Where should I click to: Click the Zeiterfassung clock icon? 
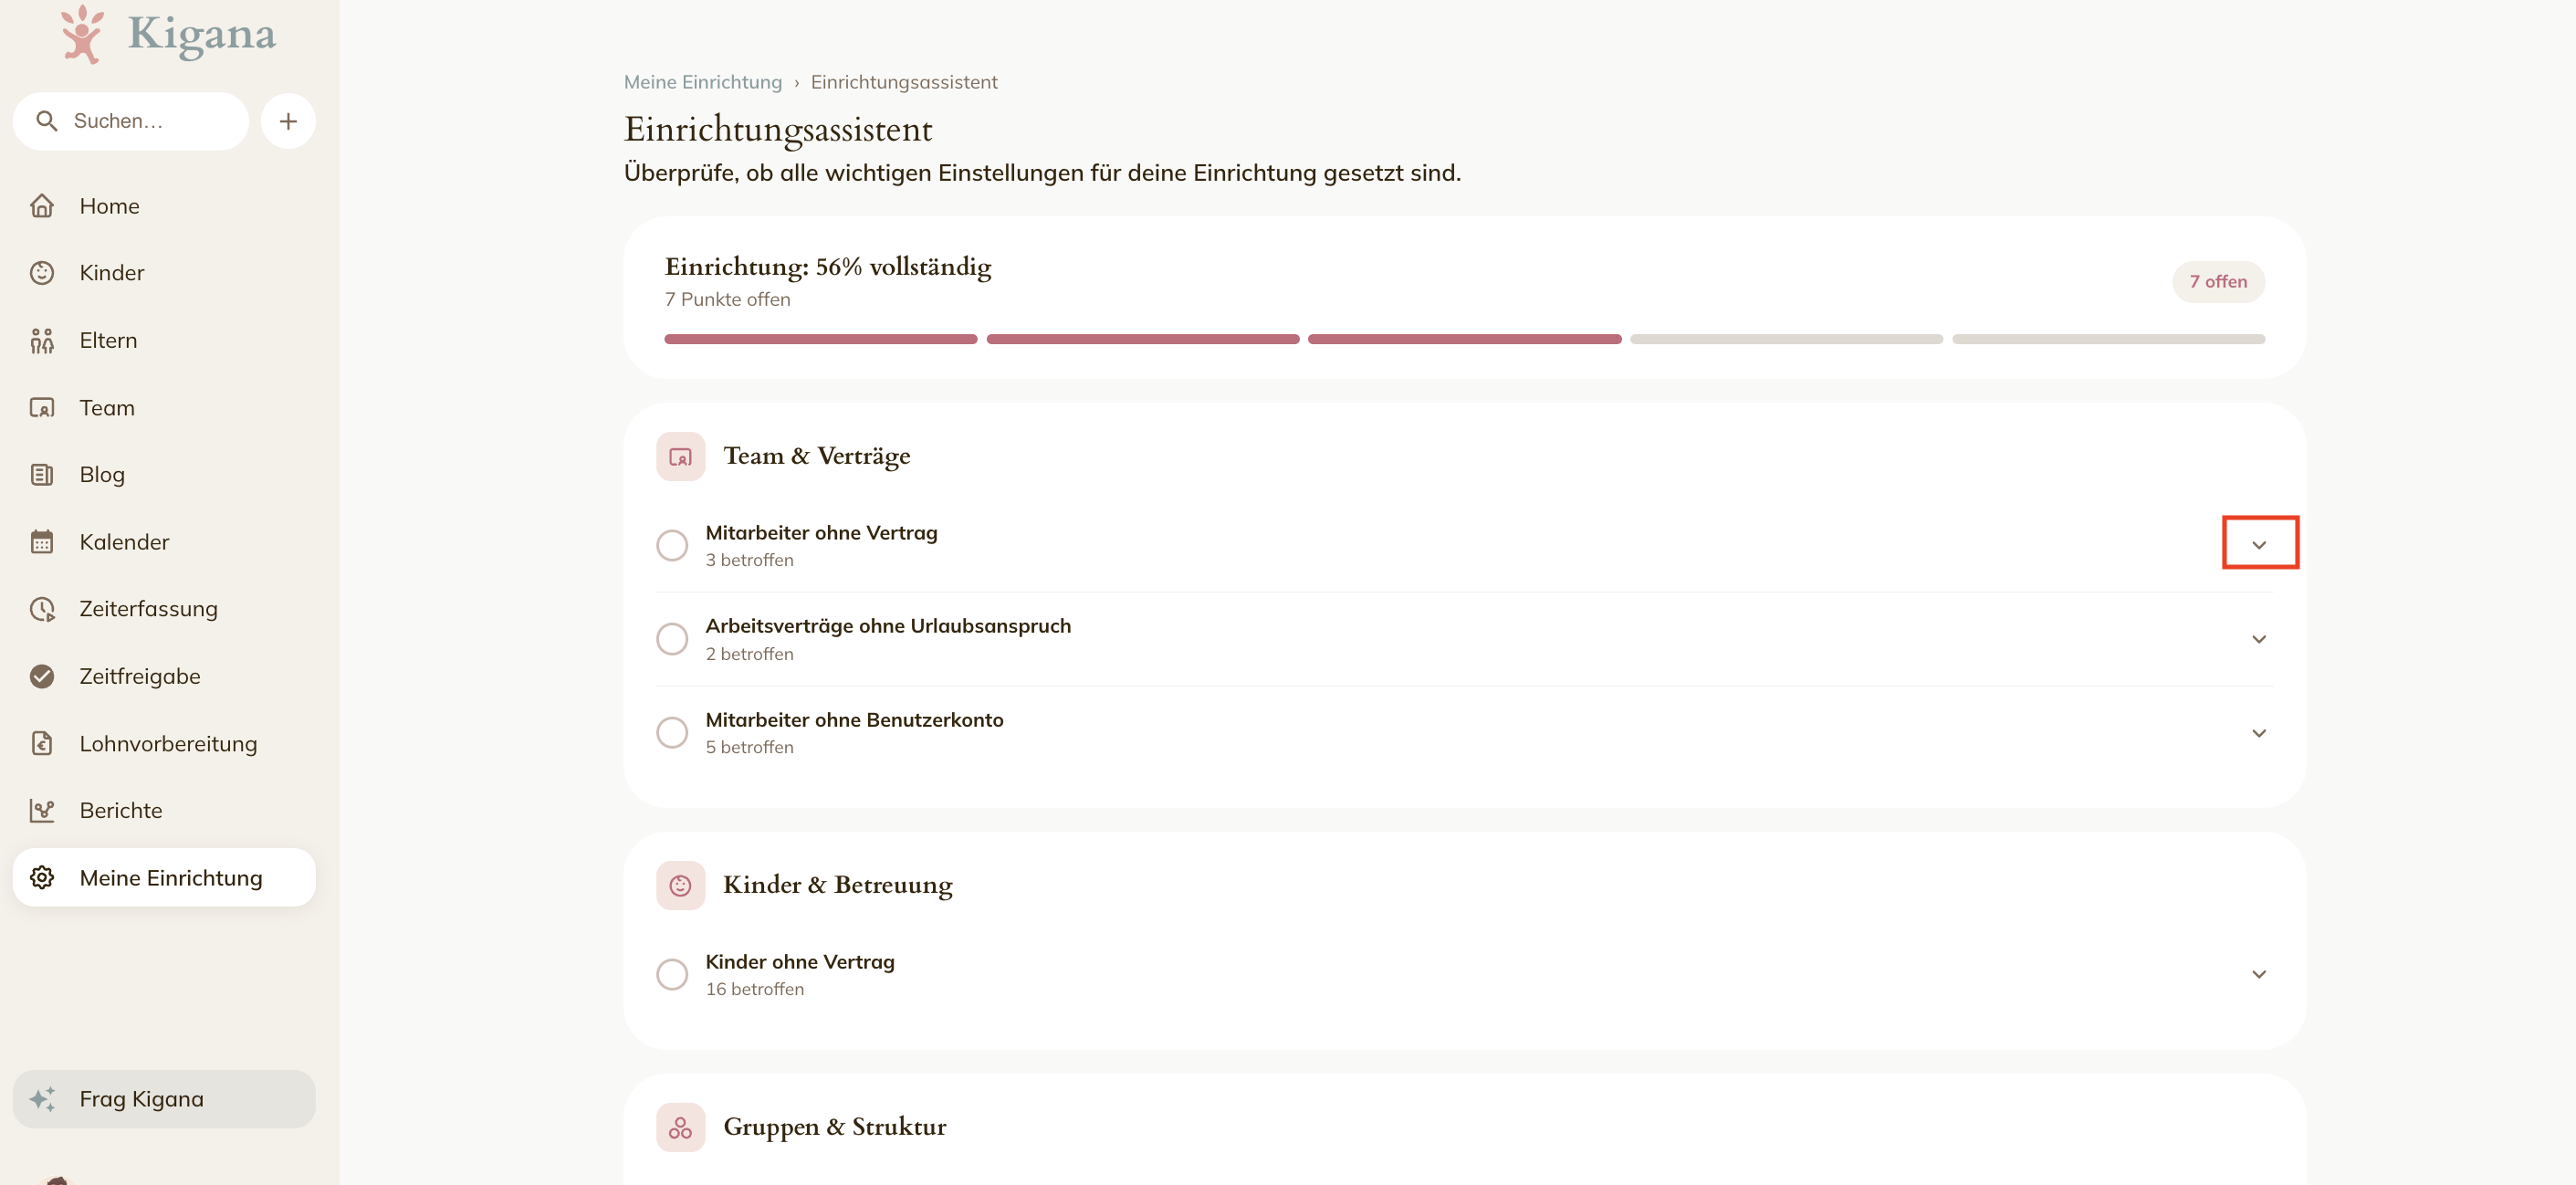(42, 609)
